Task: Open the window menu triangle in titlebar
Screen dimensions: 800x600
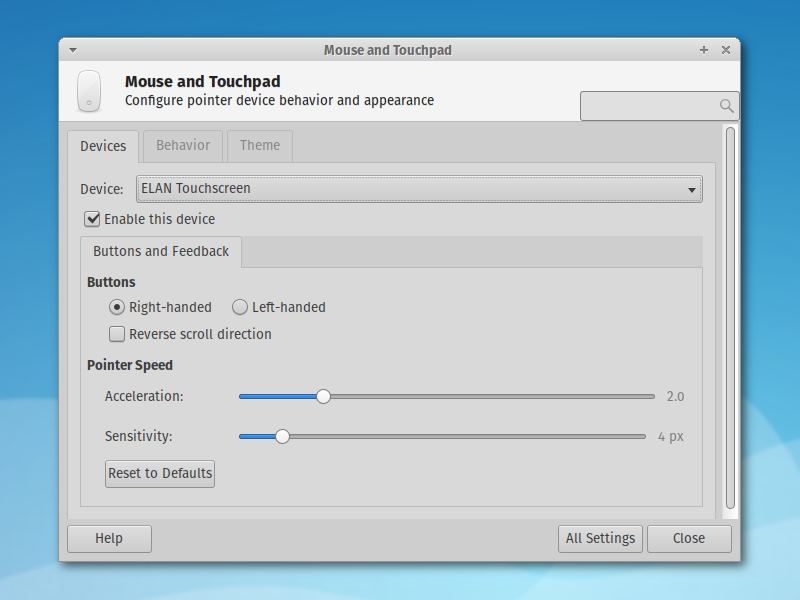Action: [x=72, y=49]
